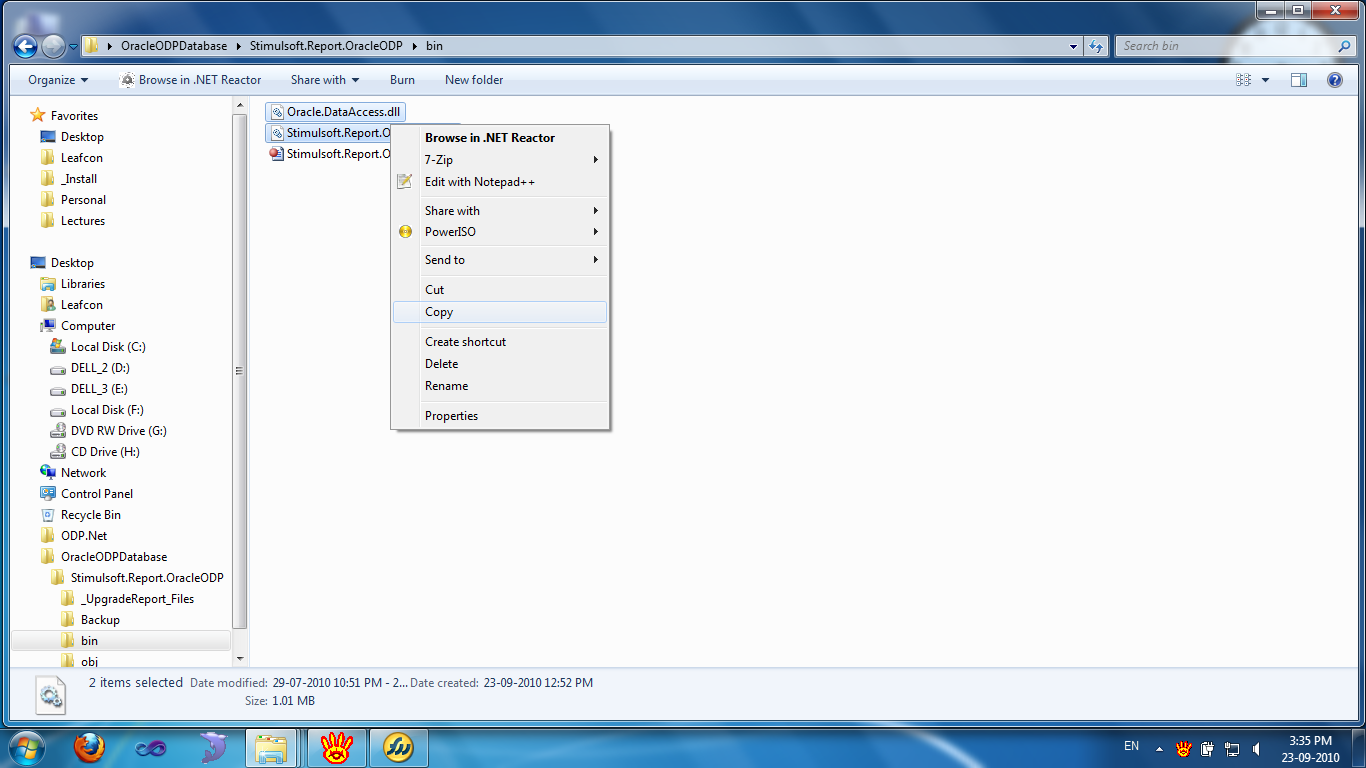This screenshot has height=768, width=1366.
Task: Click Stimulsoft.Report.OracleODP breadcrumb segment
Action: [x=327, y=46]
